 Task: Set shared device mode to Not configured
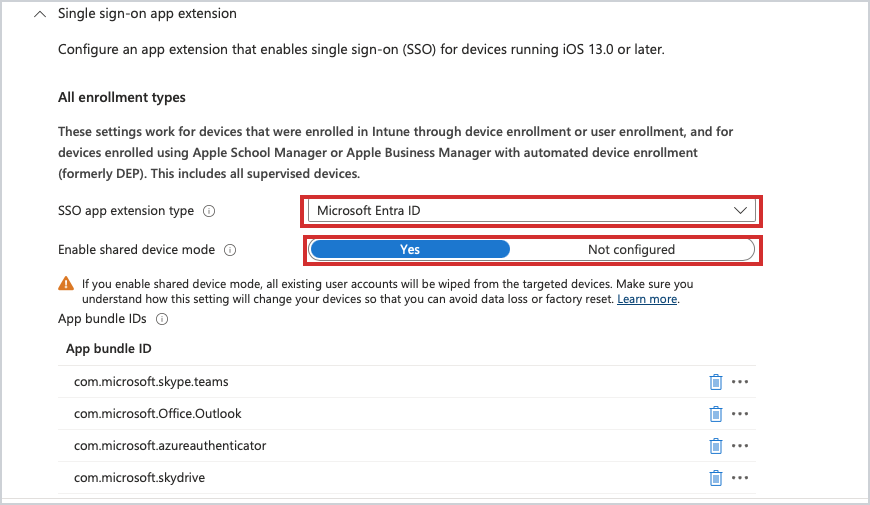click(x=631, y=250)
